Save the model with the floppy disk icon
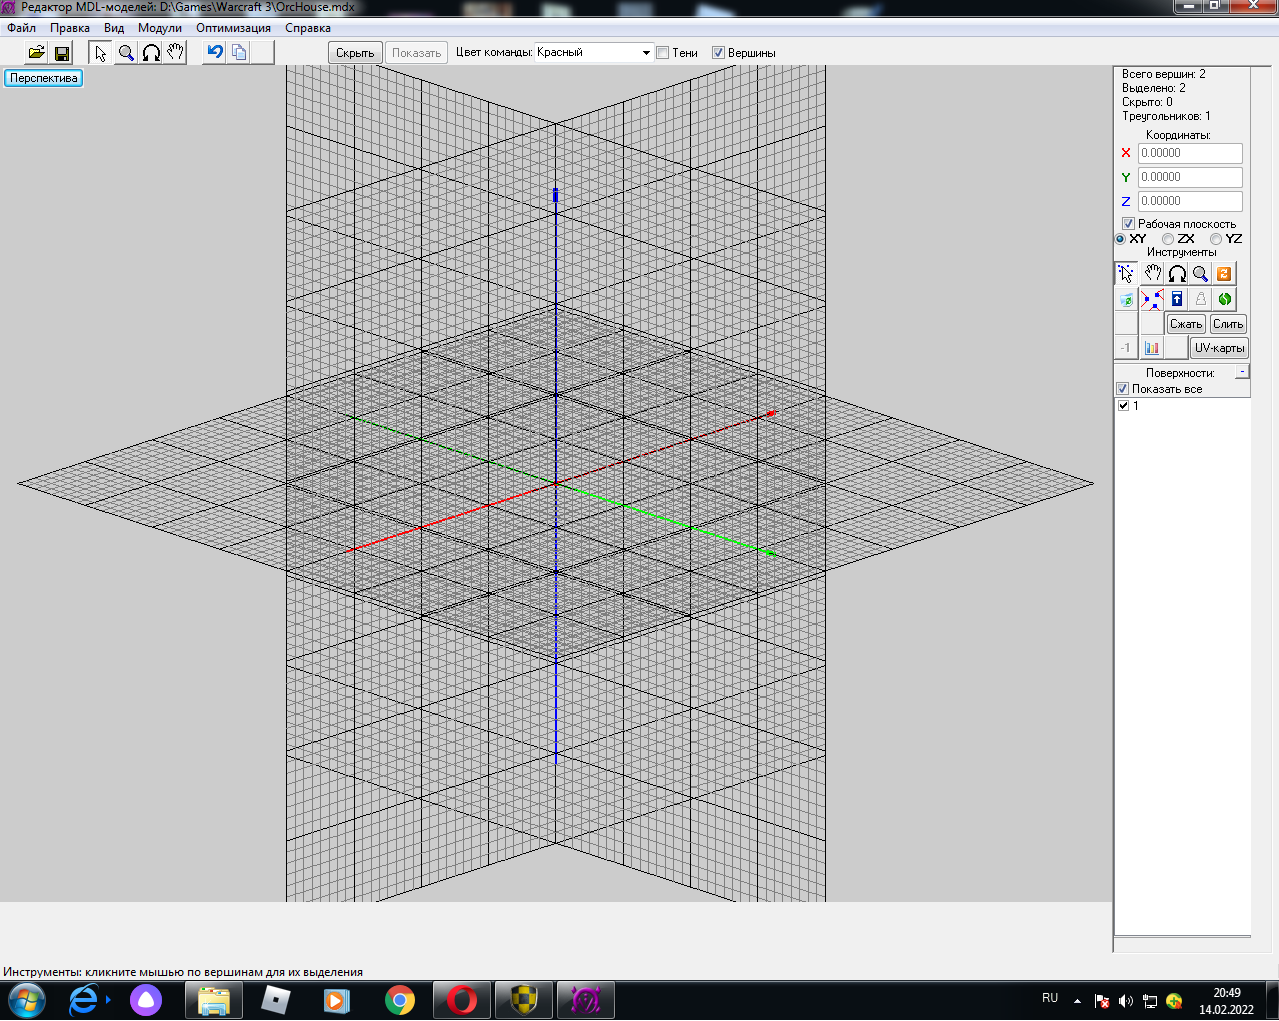Image resolution: width=1279 pixels, height=1021 pixels. pos(62,53)
